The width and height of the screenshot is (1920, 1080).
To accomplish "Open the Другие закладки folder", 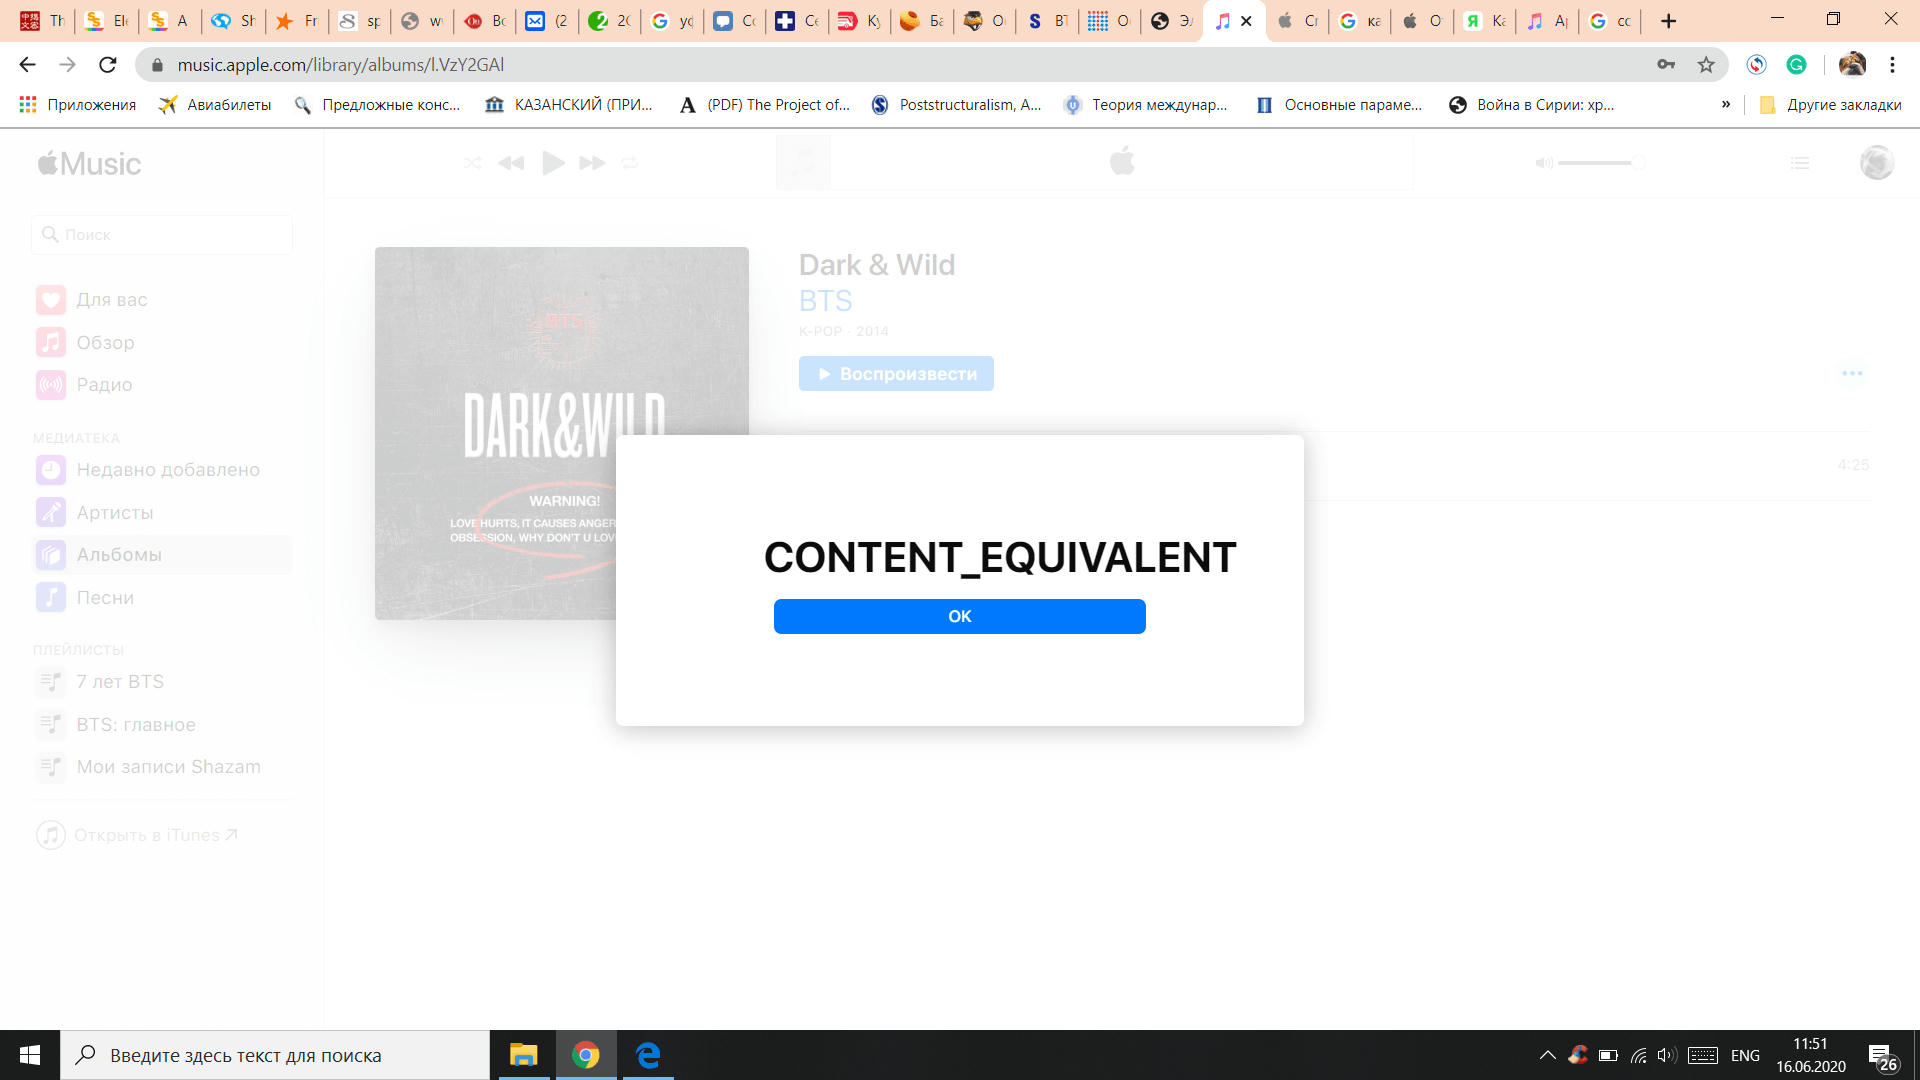I will point(1830,104).
